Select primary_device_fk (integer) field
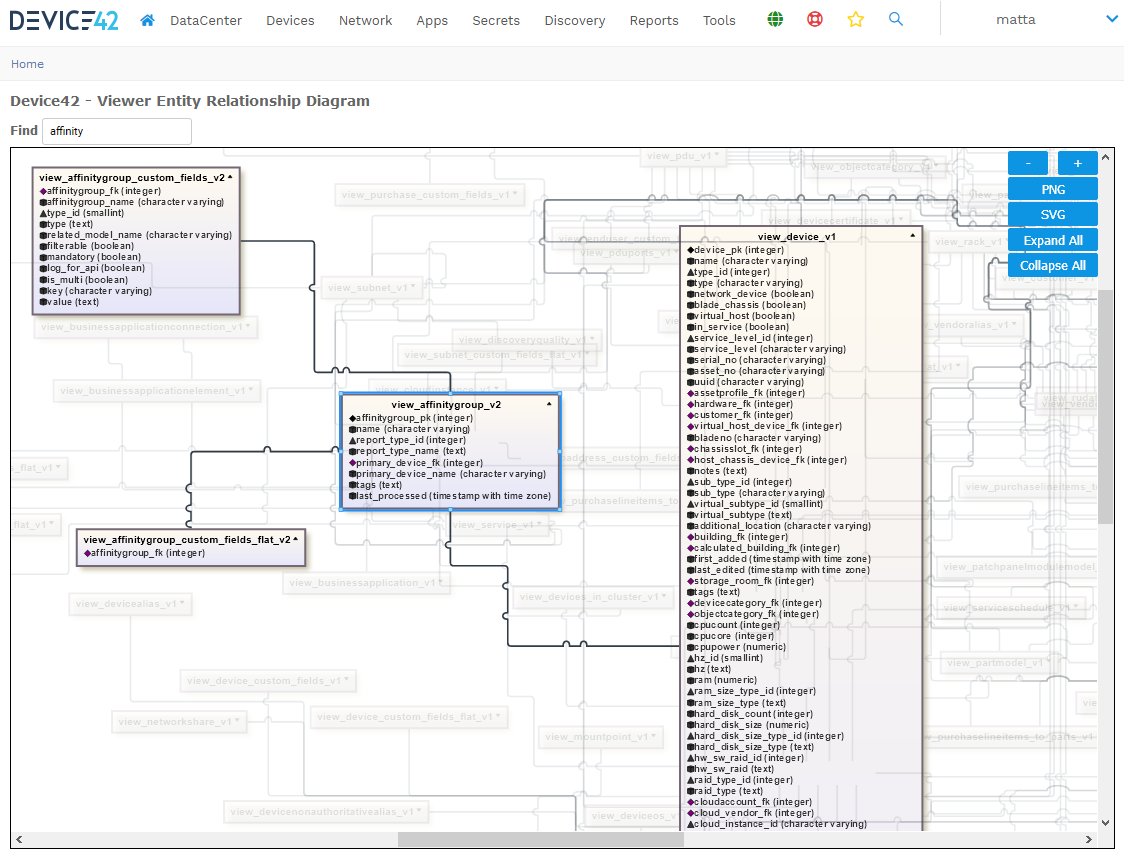Image resolution: width=1124 pixels, height=859 pixels. pyautogui.click(x=416, y=462)
